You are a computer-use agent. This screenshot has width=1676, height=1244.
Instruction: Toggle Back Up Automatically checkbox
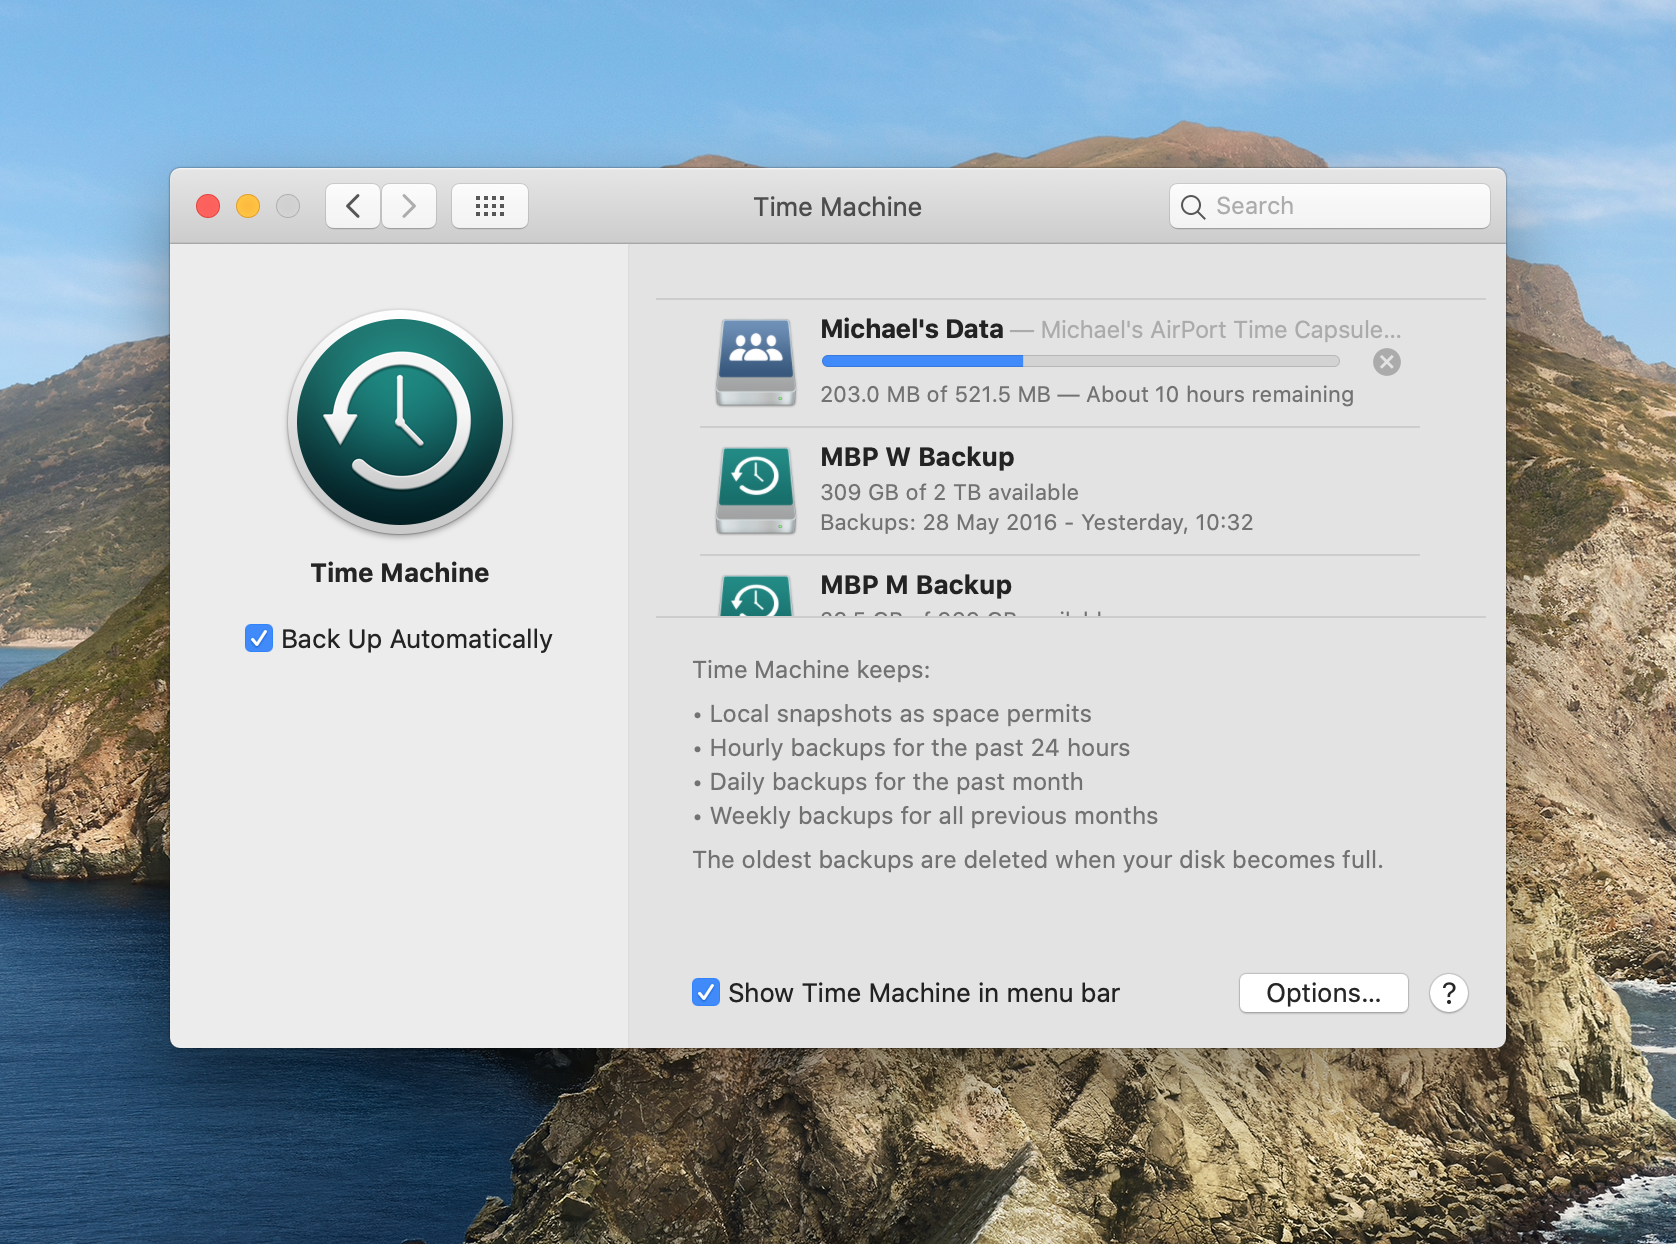(259, 639)
